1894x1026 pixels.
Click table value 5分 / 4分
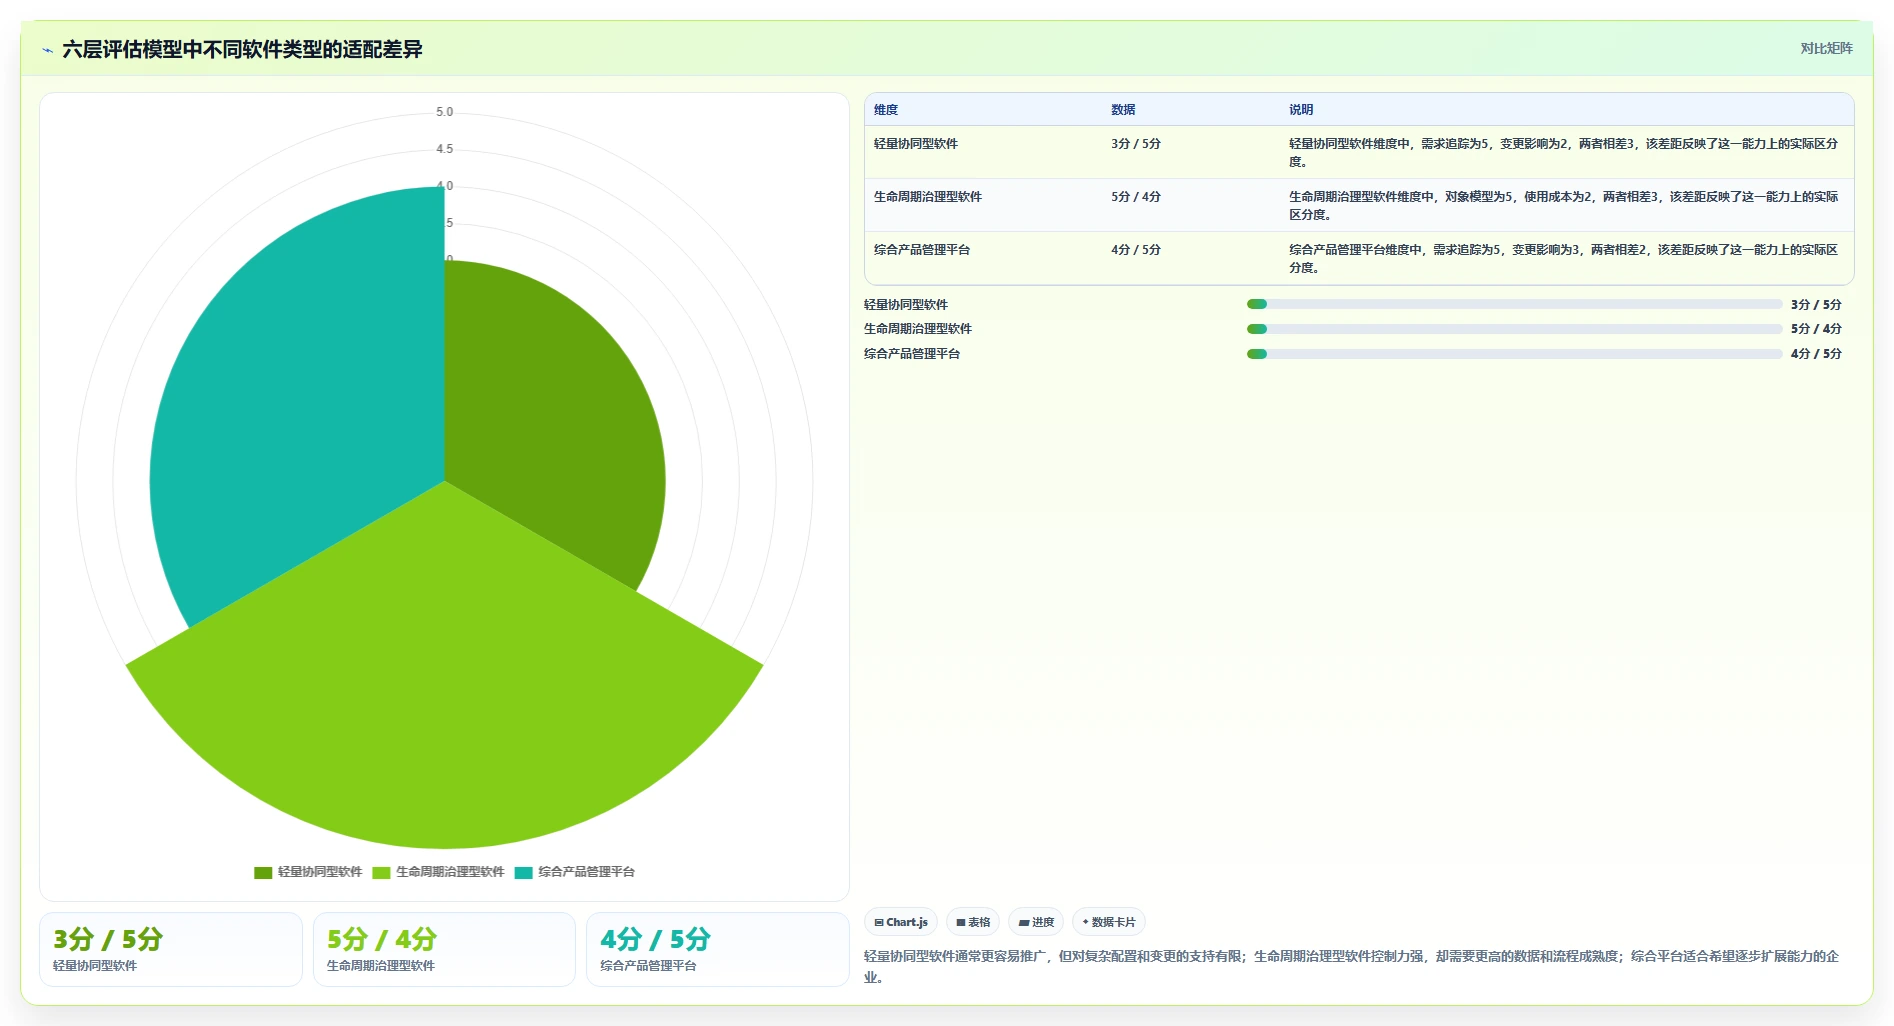[1136, 197]
